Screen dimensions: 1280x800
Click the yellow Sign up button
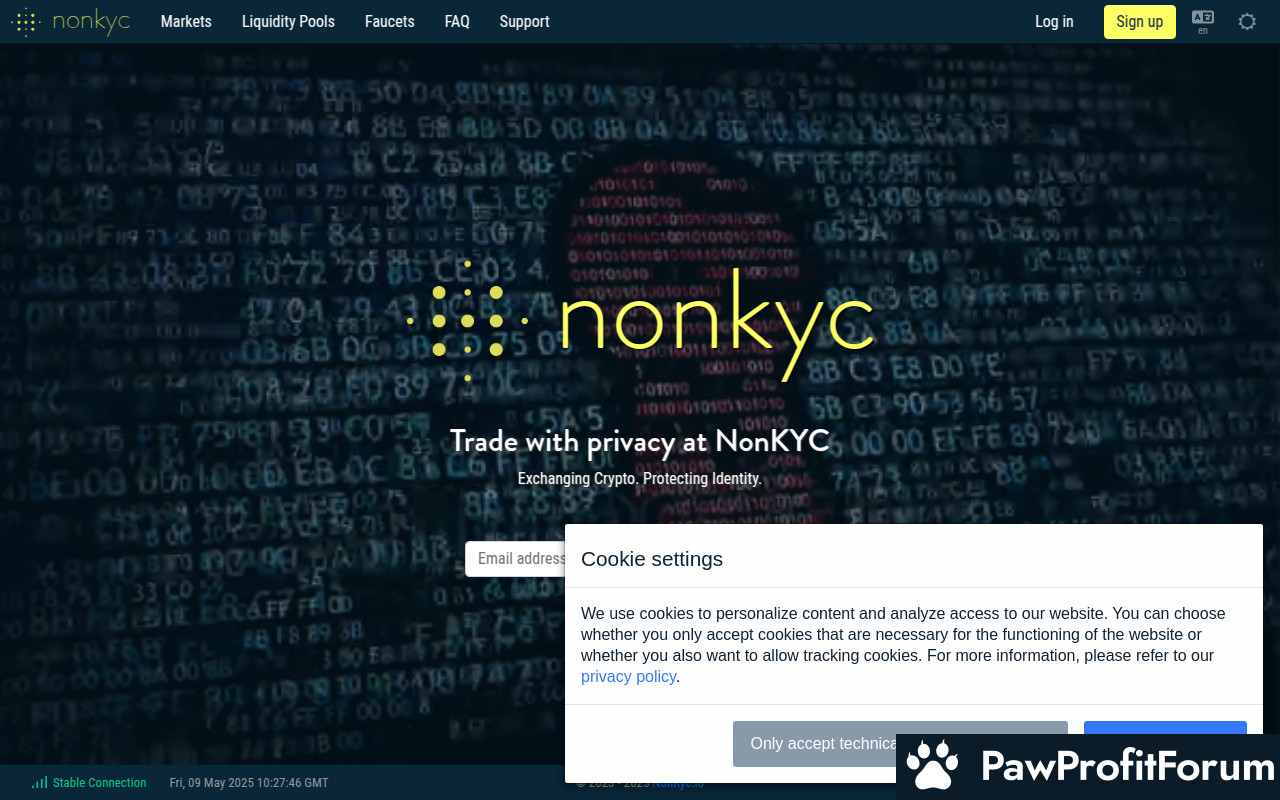(1139, 21)
